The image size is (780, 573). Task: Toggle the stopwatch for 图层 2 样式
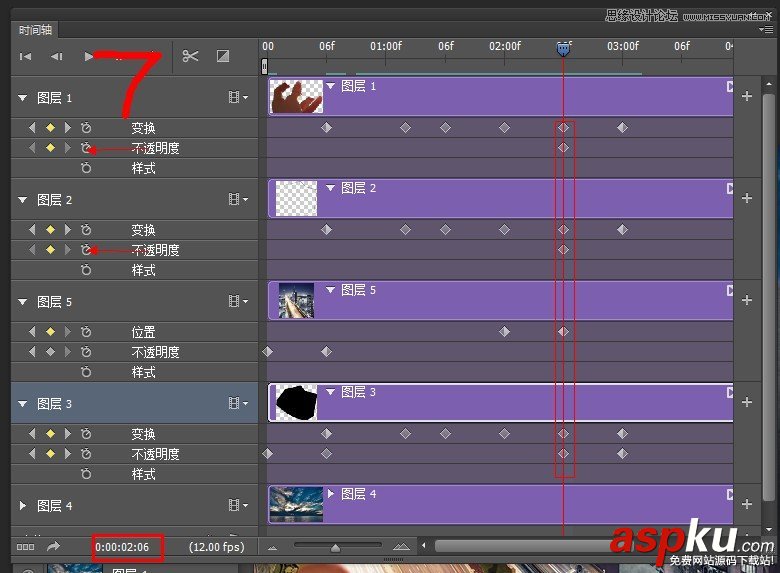[x=86, y=270]
